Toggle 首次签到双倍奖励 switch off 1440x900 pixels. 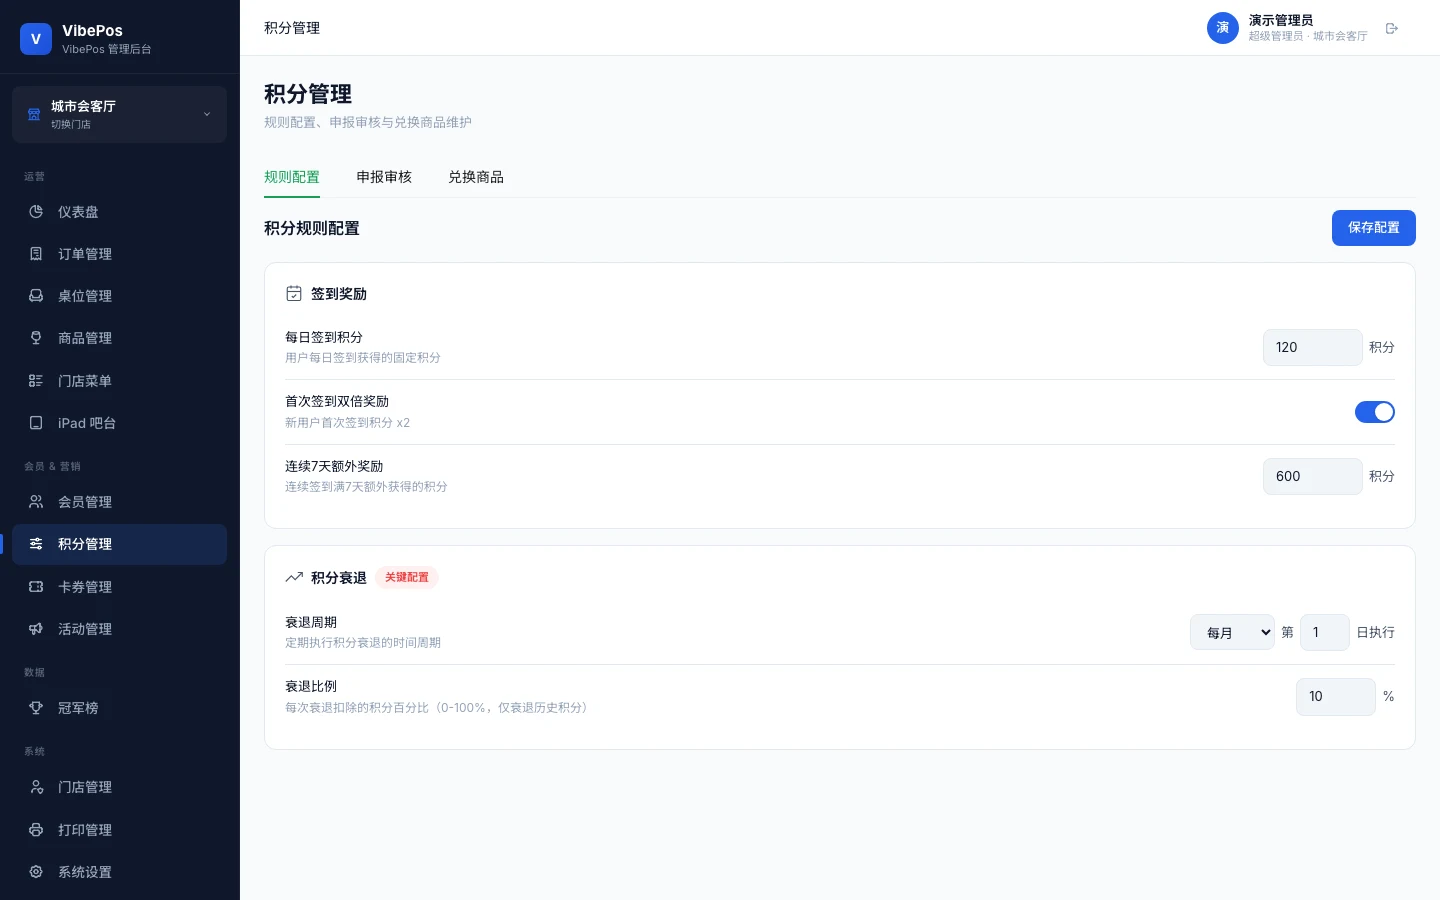click(1375, 412)
